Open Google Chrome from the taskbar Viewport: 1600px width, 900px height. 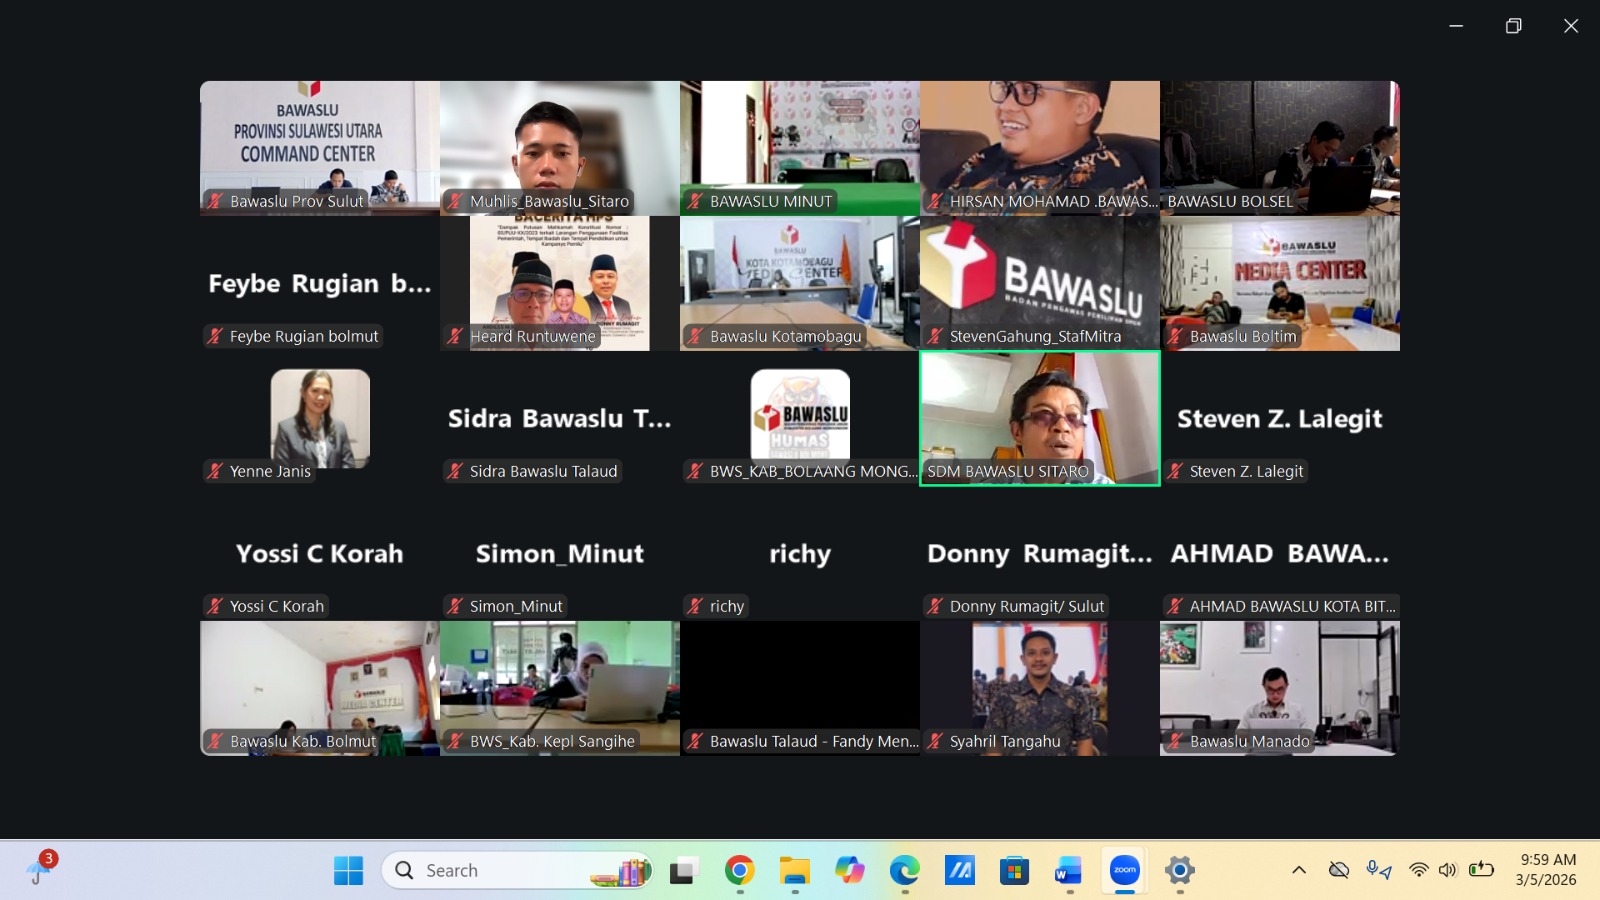coord(738,871)
